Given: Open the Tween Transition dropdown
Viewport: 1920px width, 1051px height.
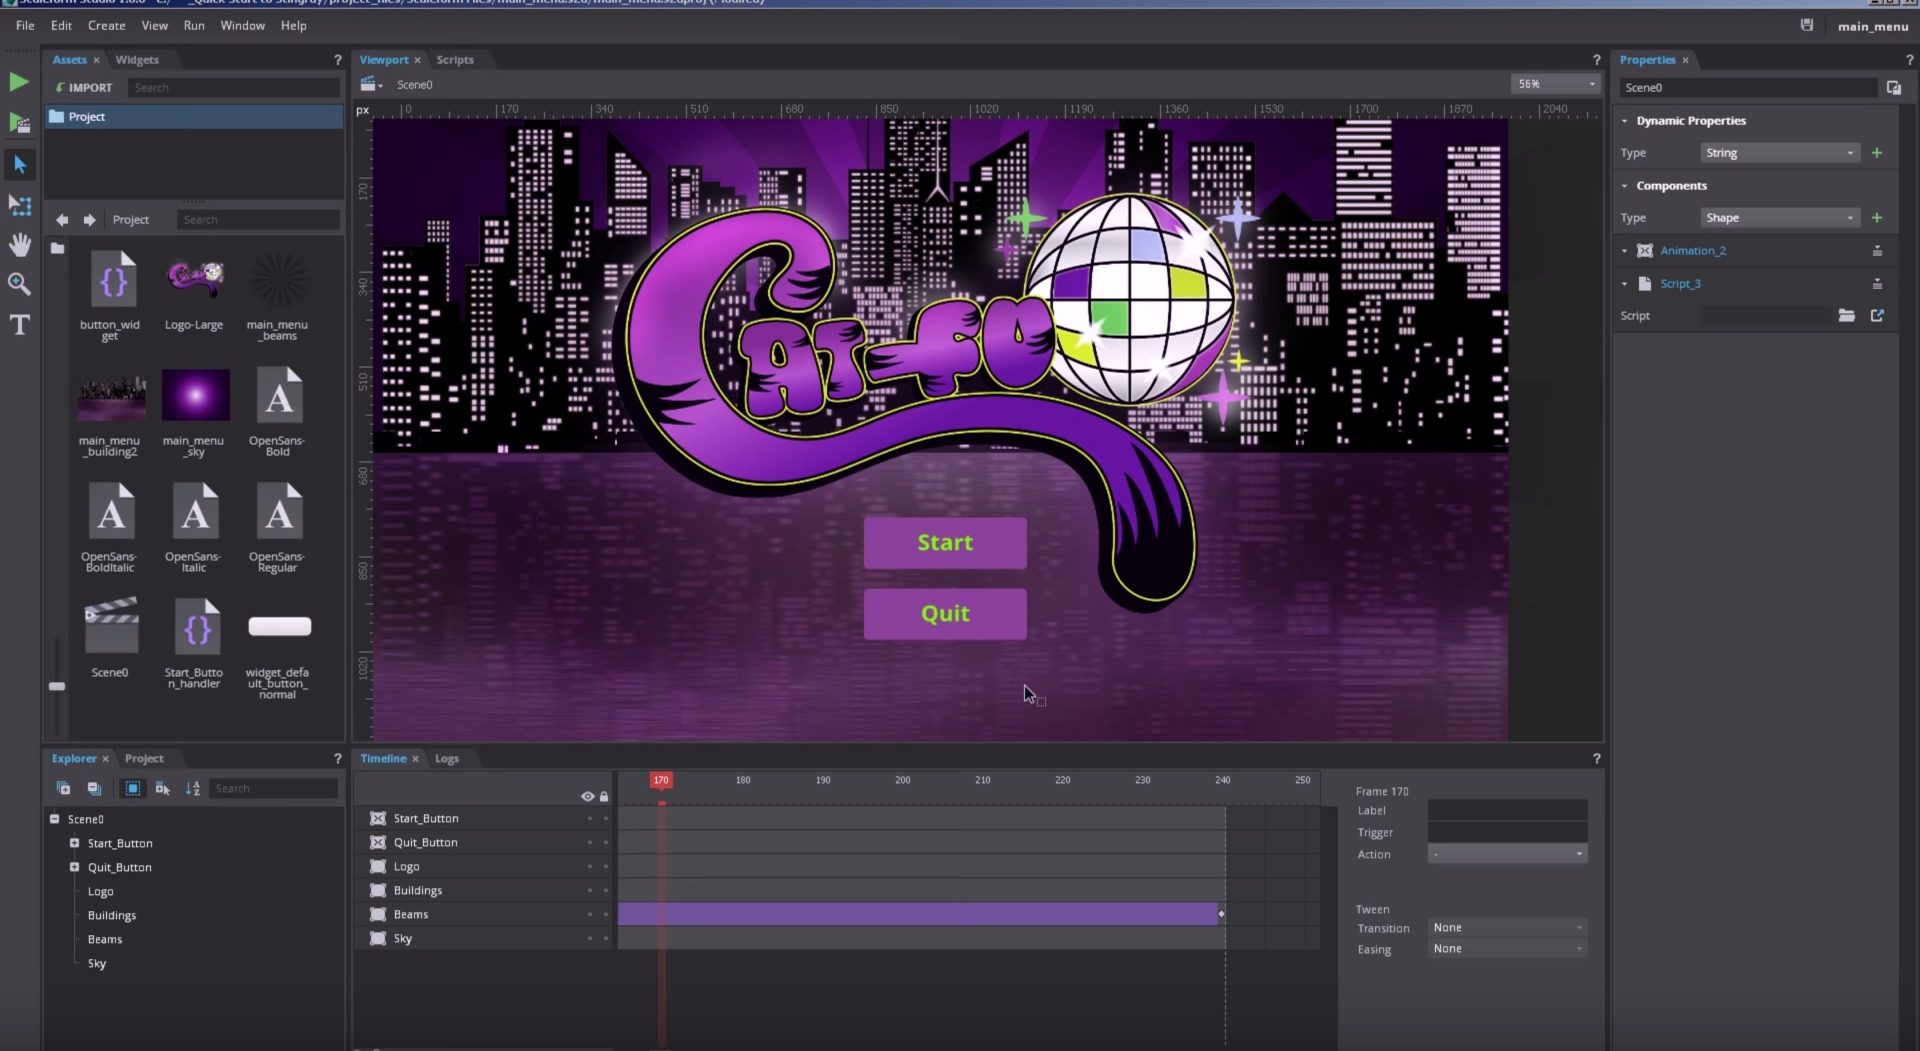Looking at the screenshot, I should pos(1506,928).
